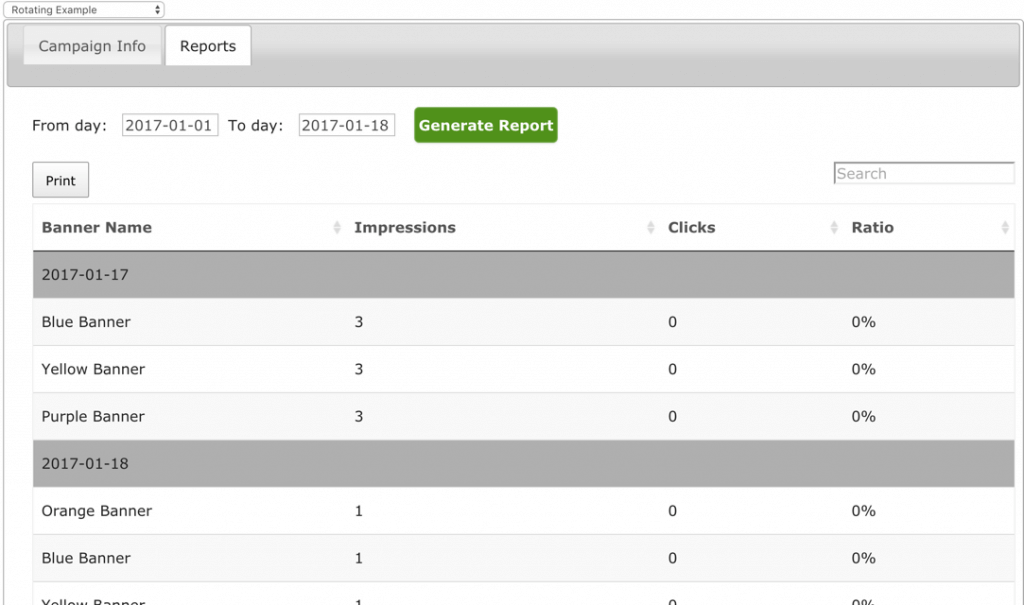Image resolution: width=1024 pixels, height=605 pixels.
Task: Click the Print button
Action: click(x=61, y=180)
